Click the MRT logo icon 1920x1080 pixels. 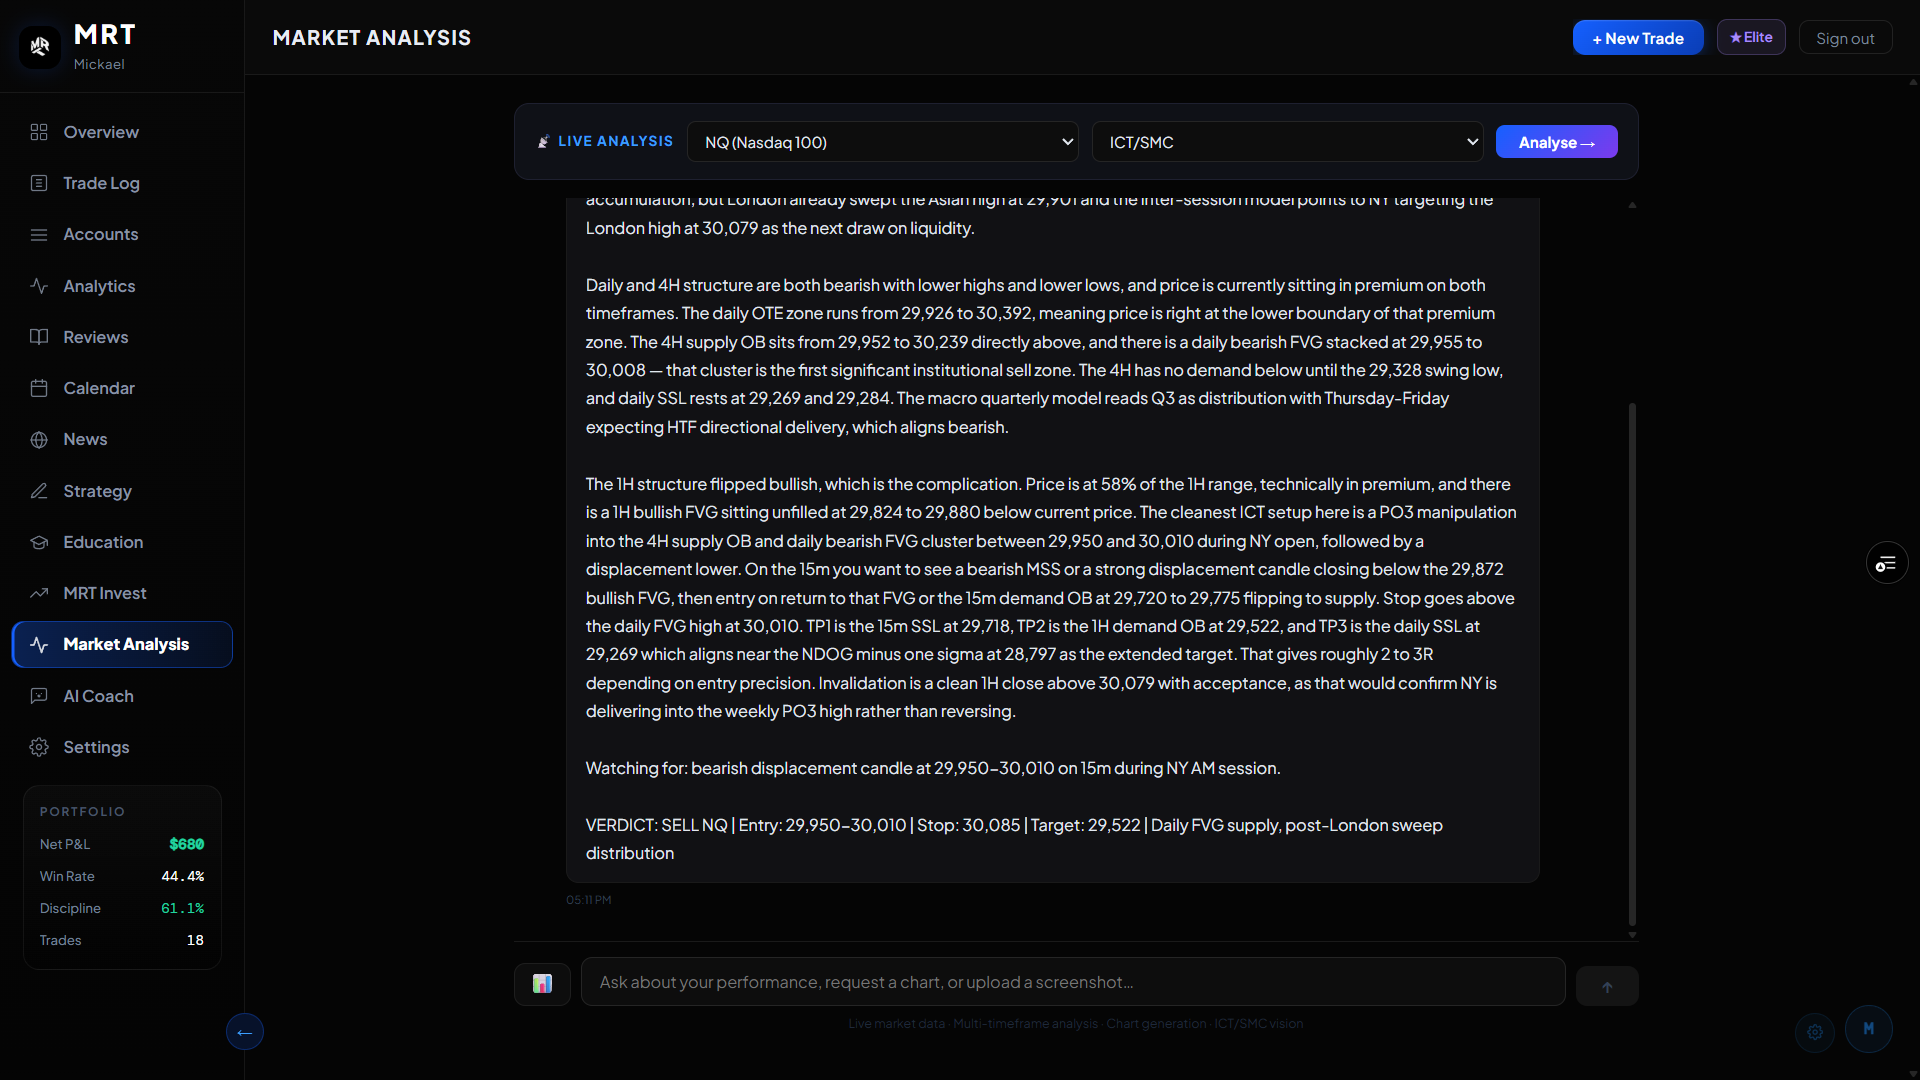[40, 46]
